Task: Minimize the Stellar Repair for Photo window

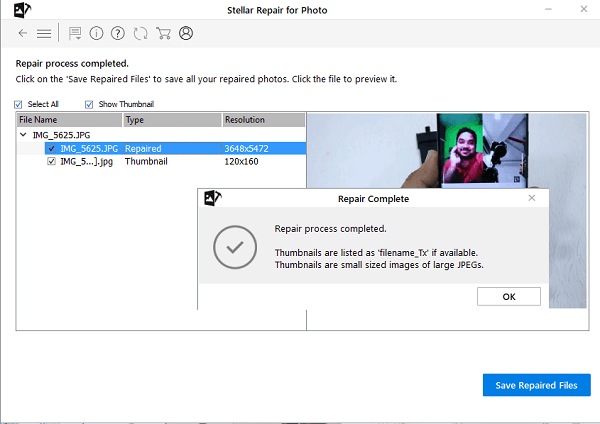Action: tap(548, 9)
